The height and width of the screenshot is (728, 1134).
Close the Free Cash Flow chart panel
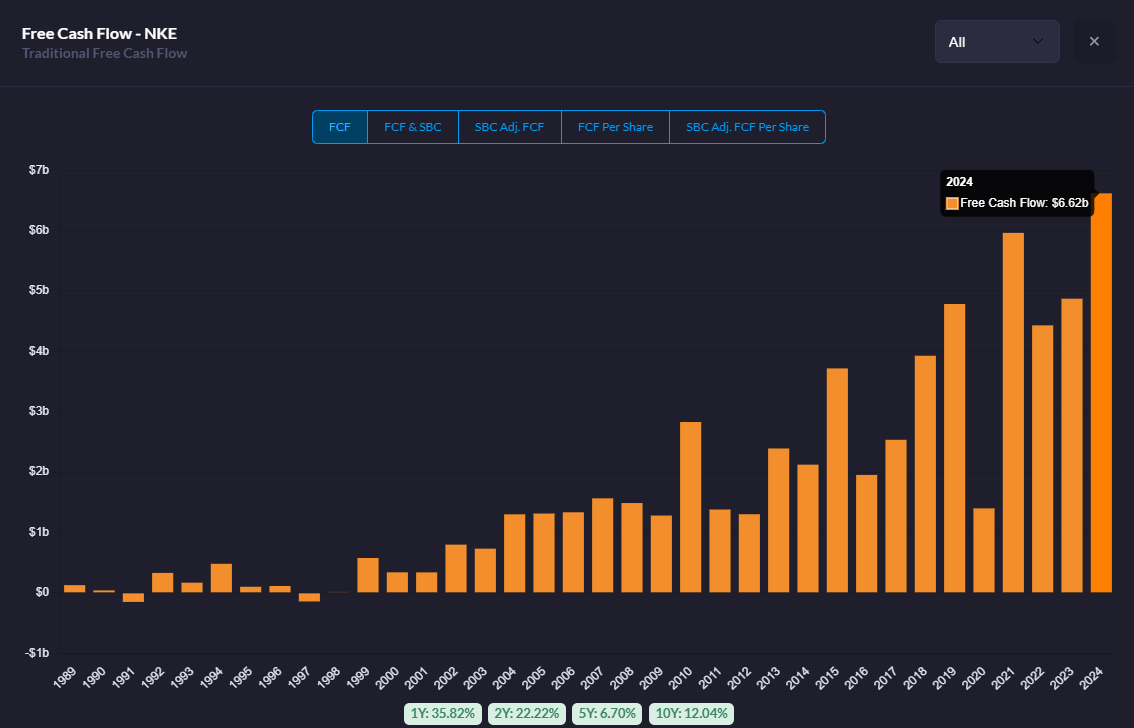click(x=1094, y=42)
